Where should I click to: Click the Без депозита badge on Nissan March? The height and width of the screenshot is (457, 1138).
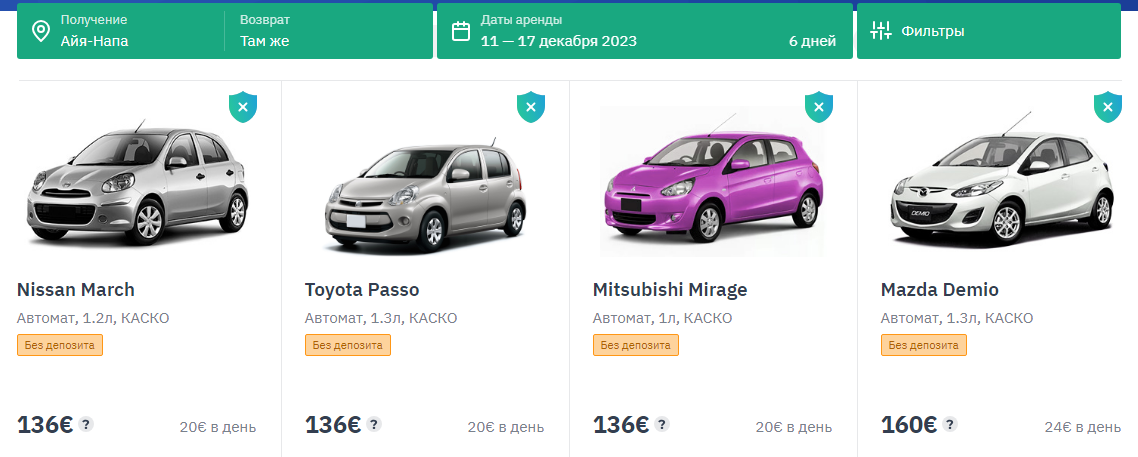(x=60, y=345)
